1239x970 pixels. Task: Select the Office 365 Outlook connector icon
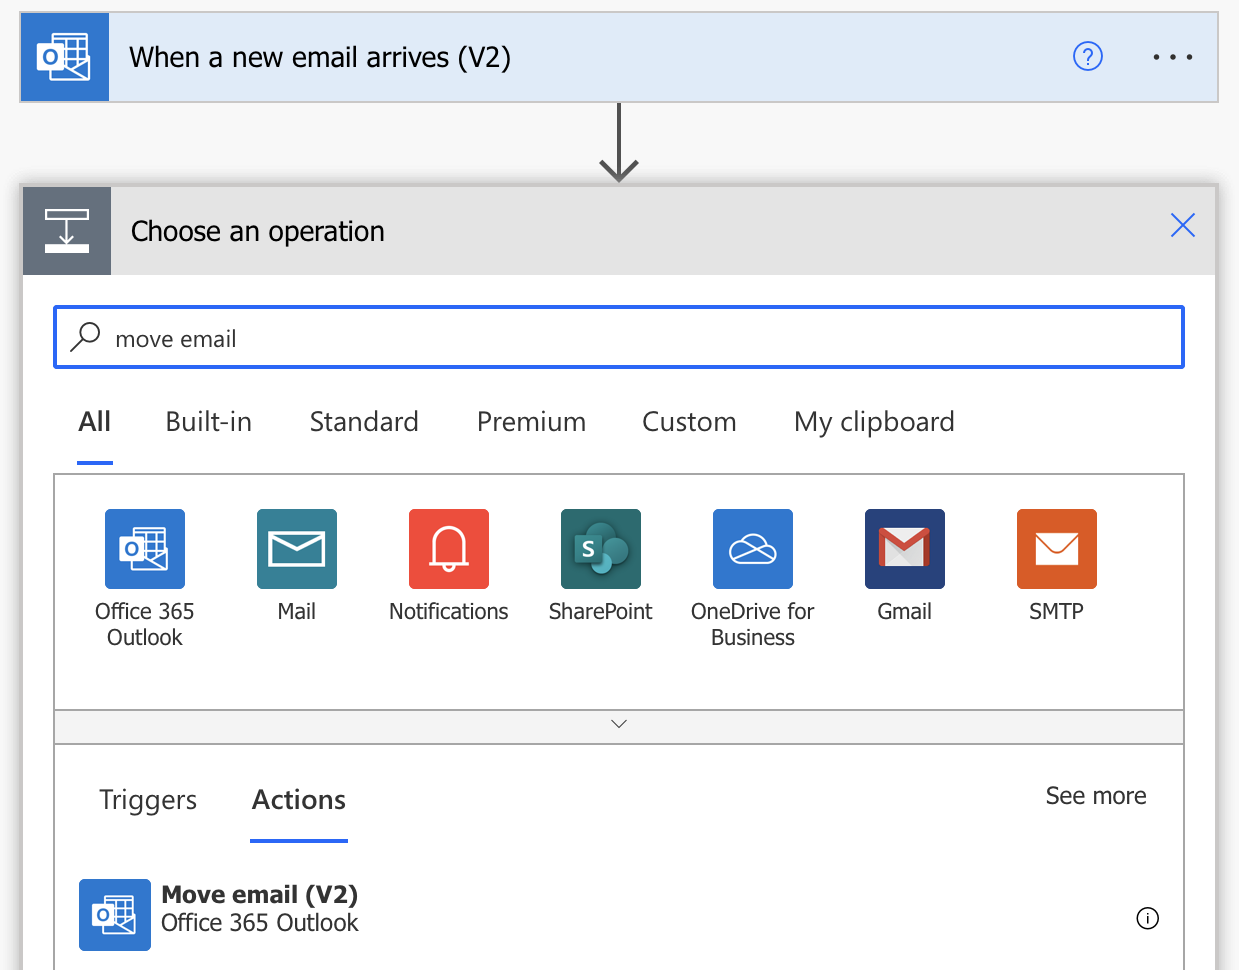click(144, 549)
